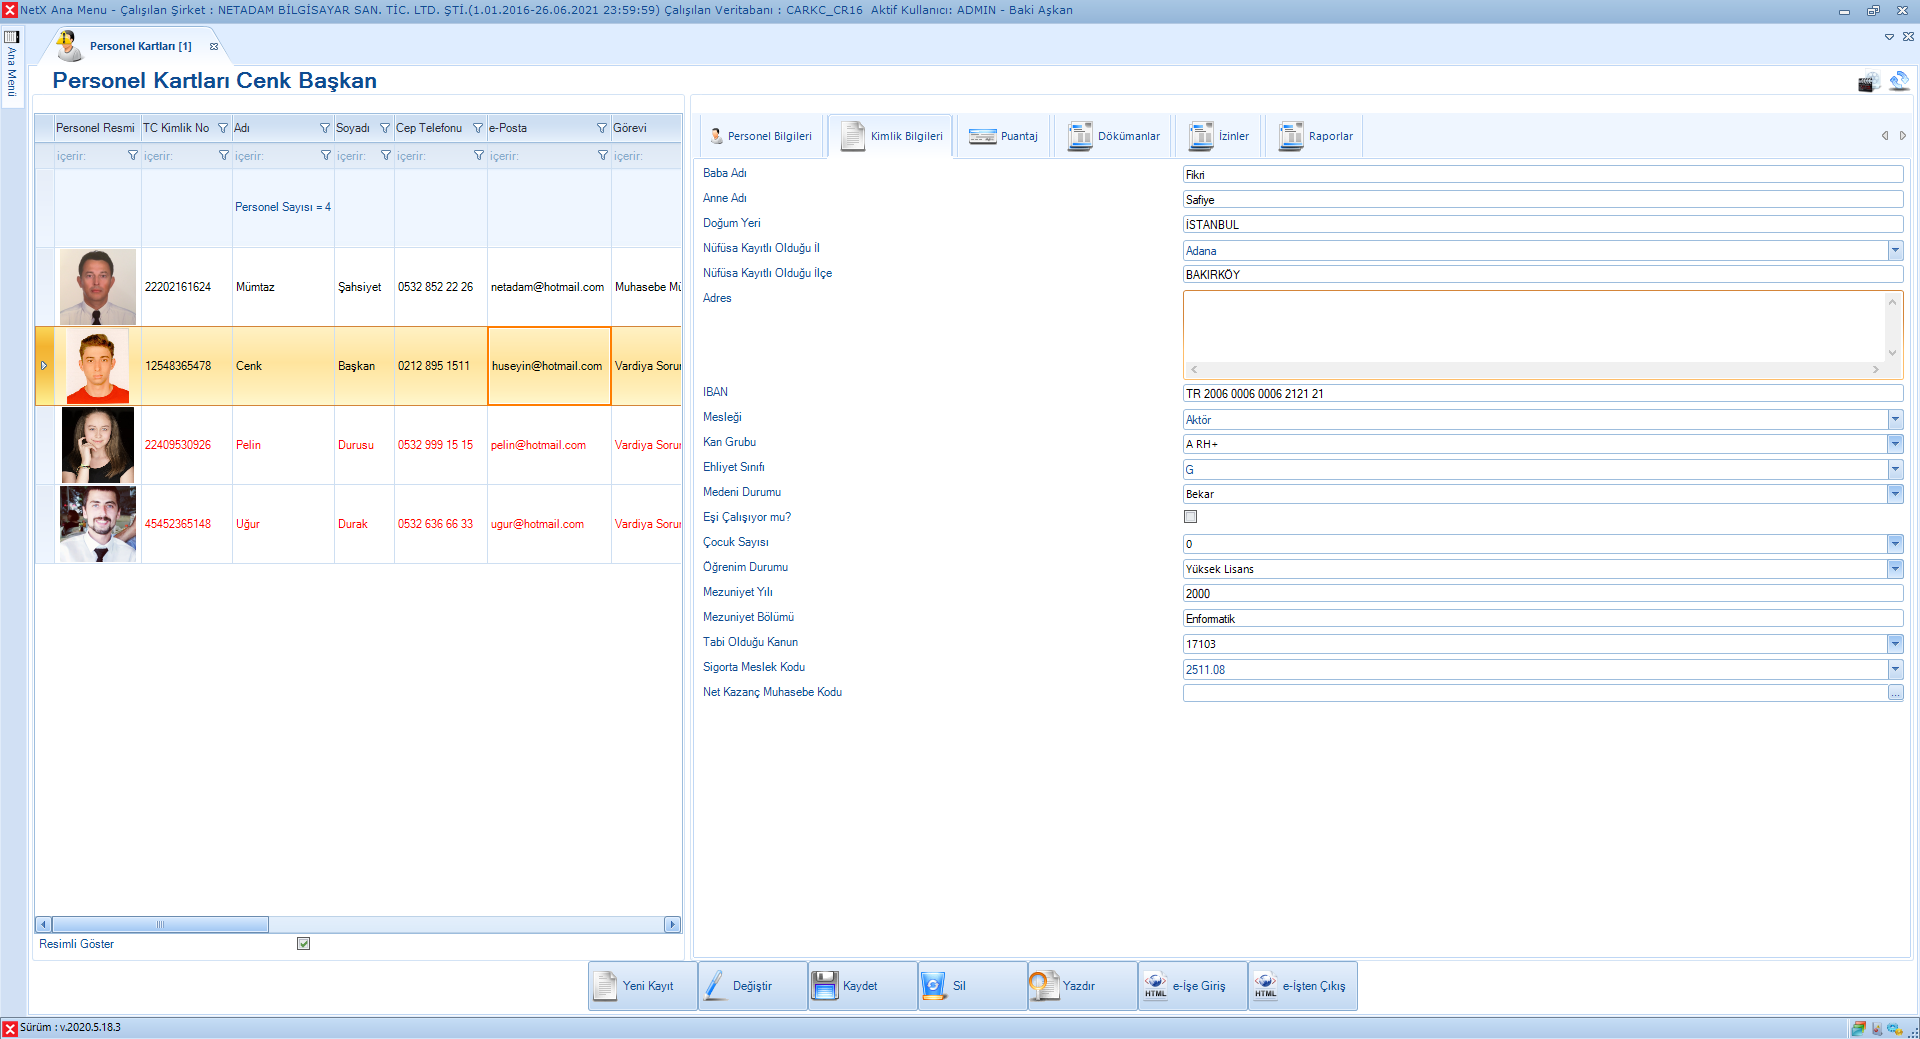Open filter condition icon for e-Posta filter row

pyautogui.click(x=603, y=156)
